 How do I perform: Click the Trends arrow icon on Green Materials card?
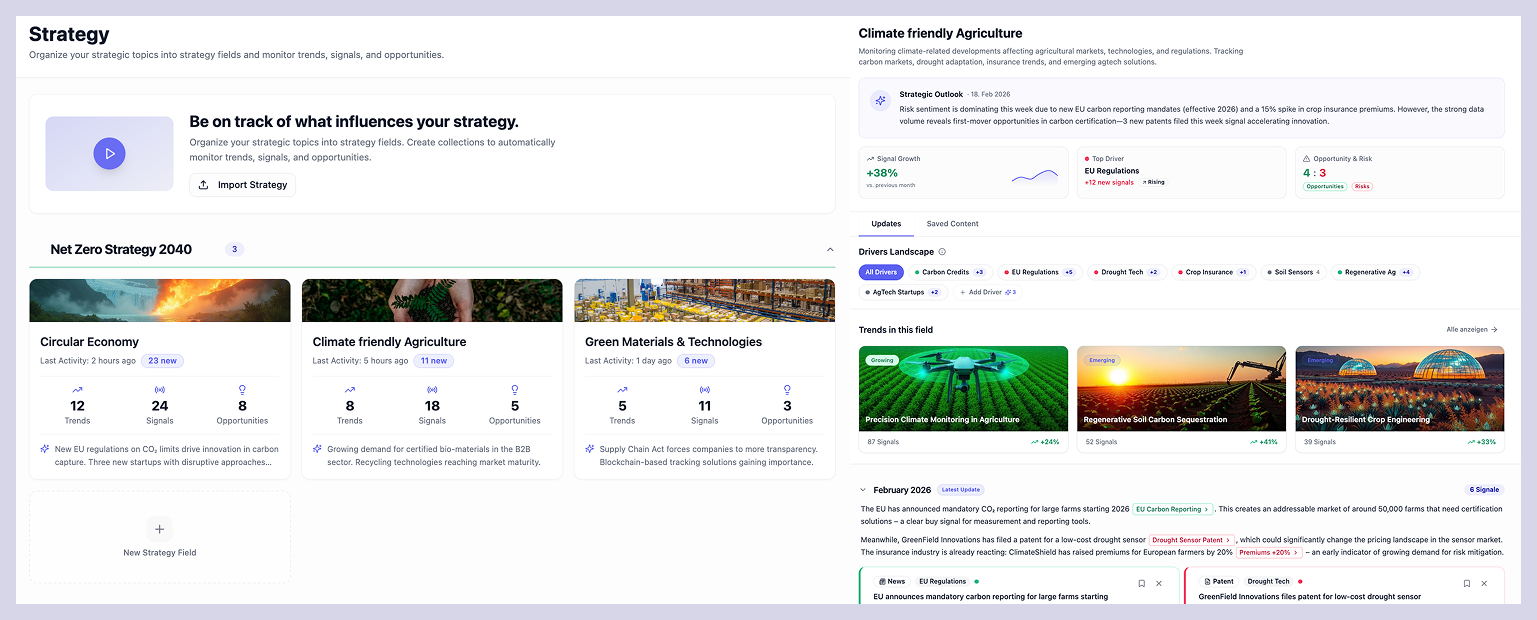pos(622,391)
